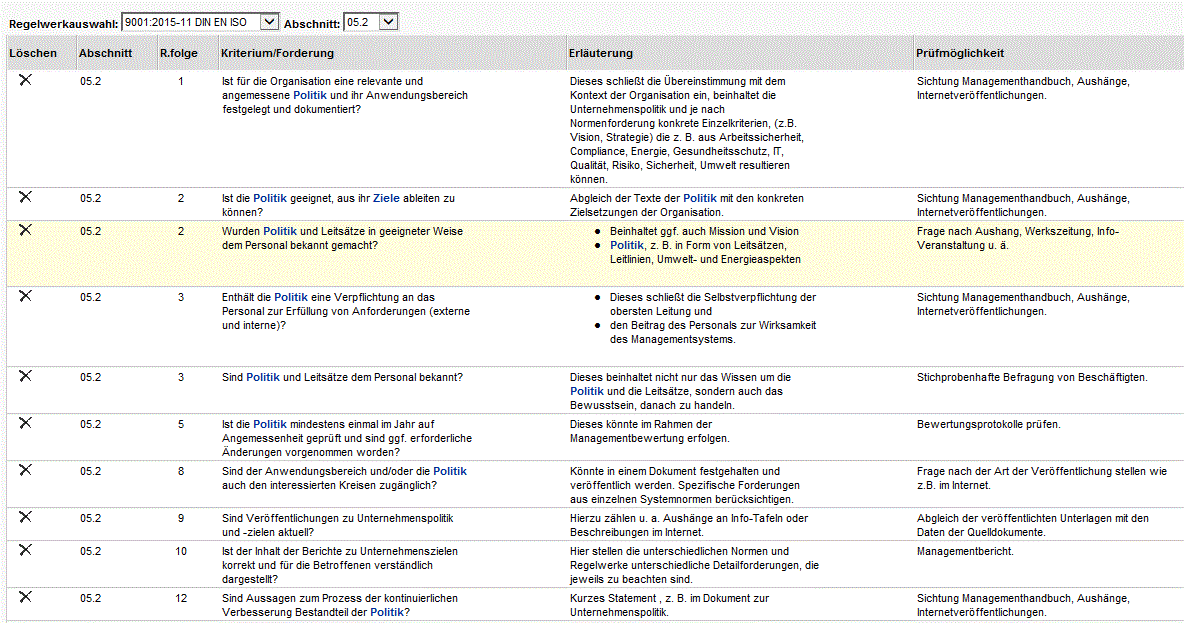This screenshot has height=623, width=1184.
Task: Click the 'Prüfmöglichkeit' column header
Action: point(960,53)
